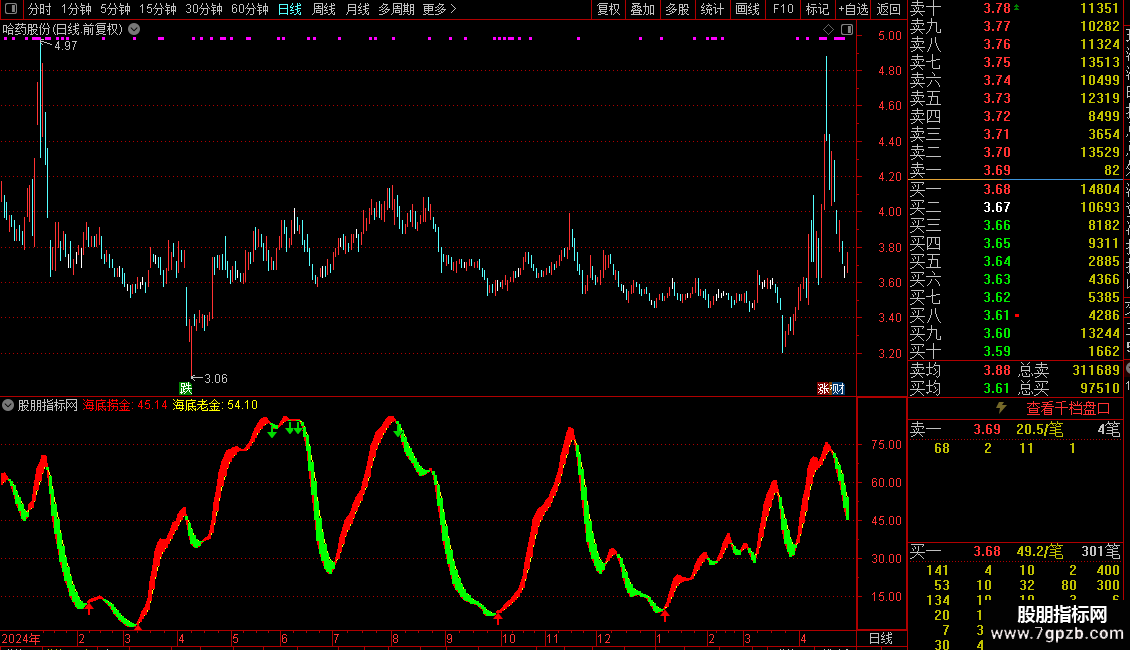Screen dimensions: 1130x650
Task: Click the diamond icon above the price chart
Action: tap(828, 30)
